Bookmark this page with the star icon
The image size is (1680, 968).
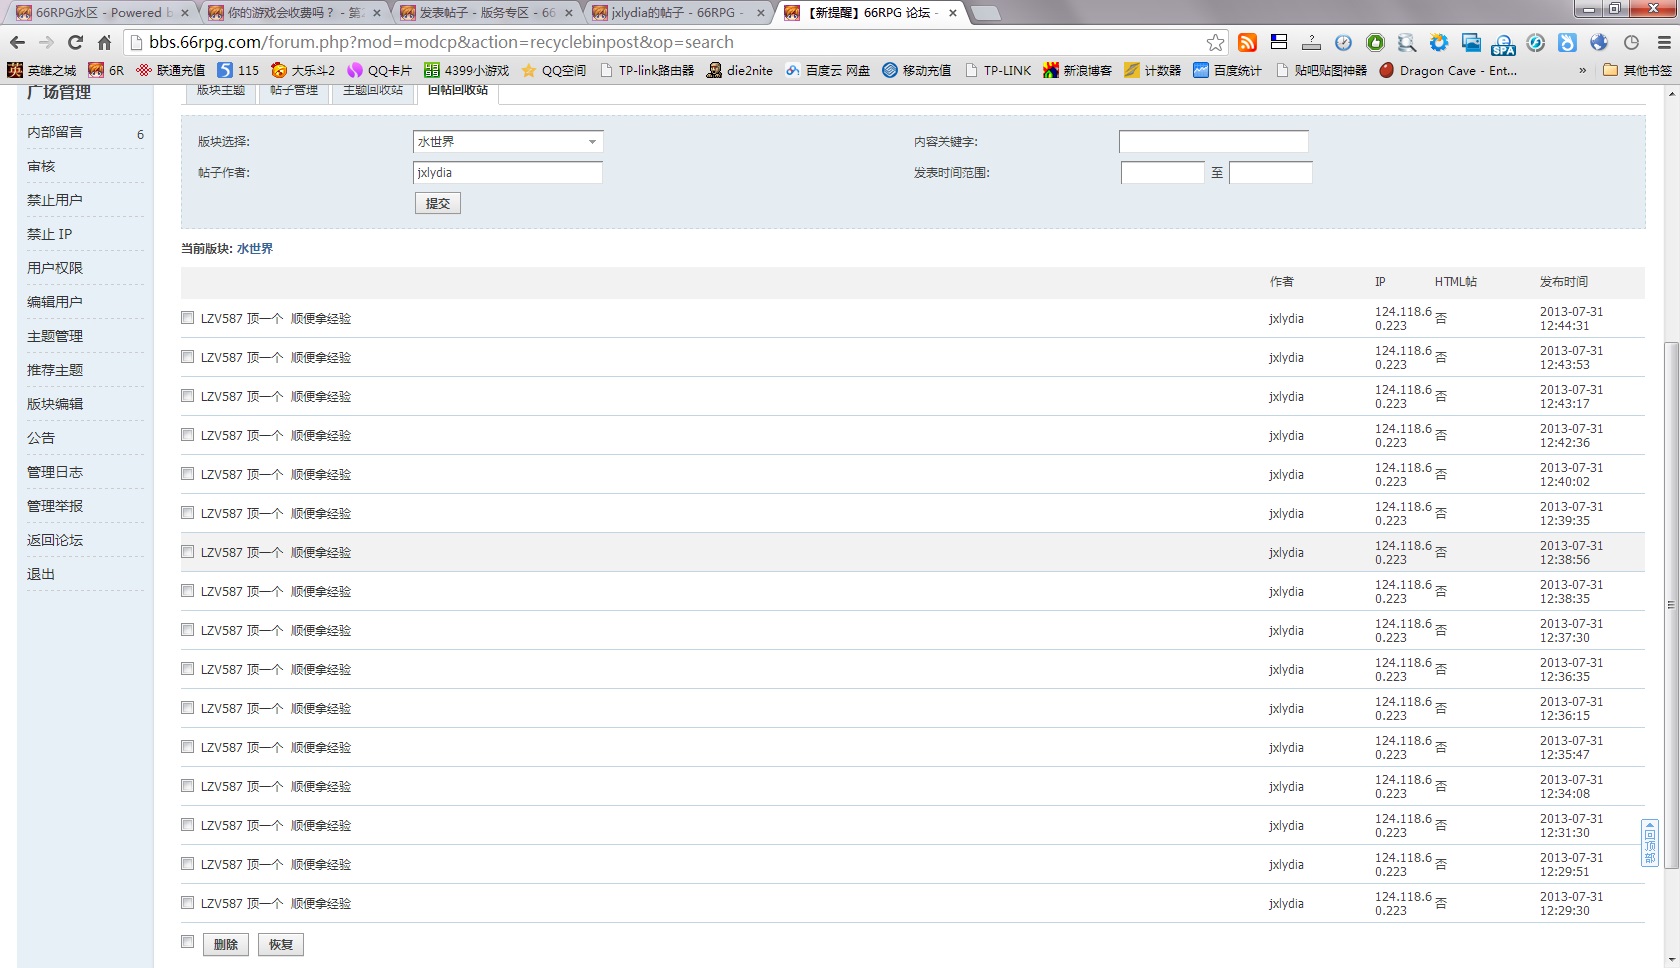tap(1215, 42)
